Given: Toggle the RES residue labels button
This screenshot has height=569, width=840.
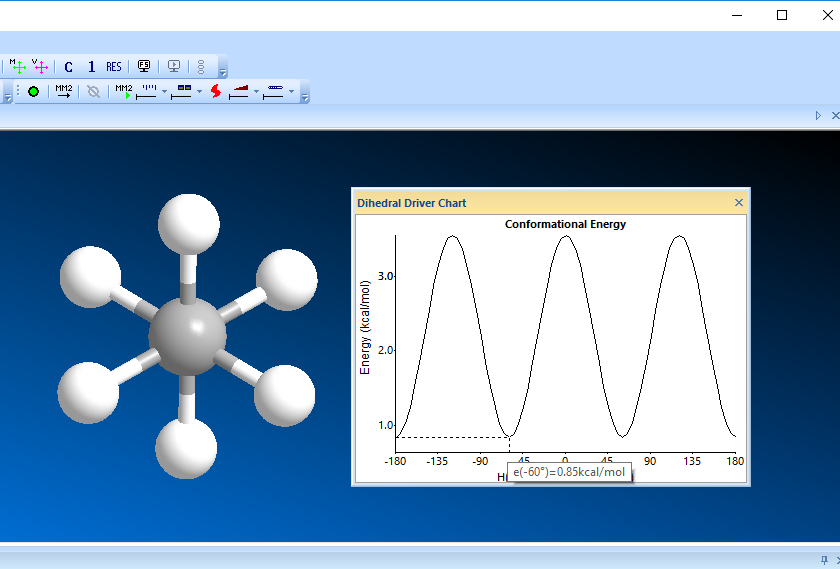Looking at the screenshot, I should [114, 67].
